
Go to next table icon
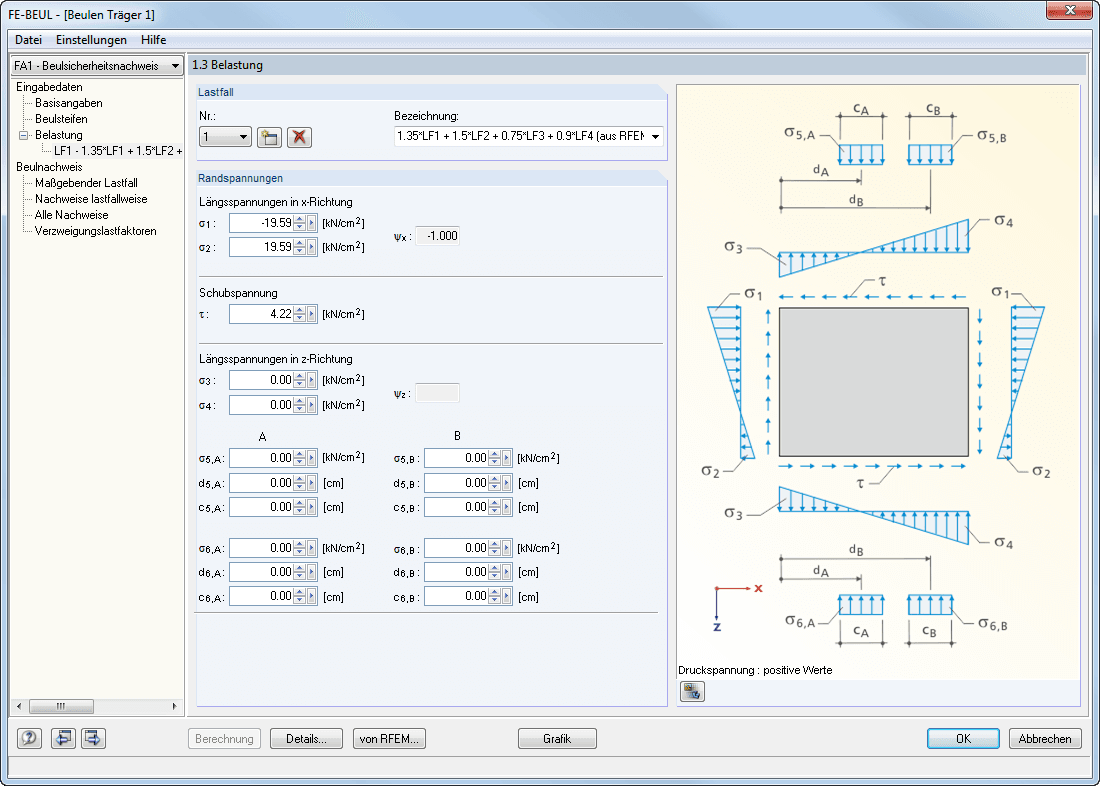coord(93,738)
